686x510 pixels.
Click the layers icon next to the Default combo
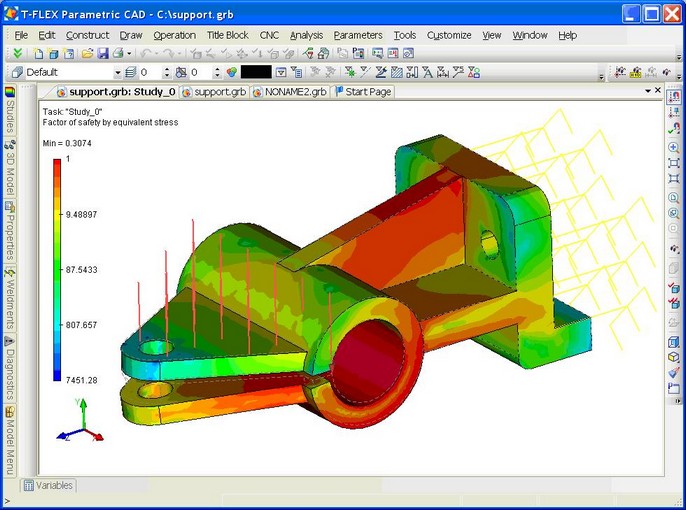point(130,72)
